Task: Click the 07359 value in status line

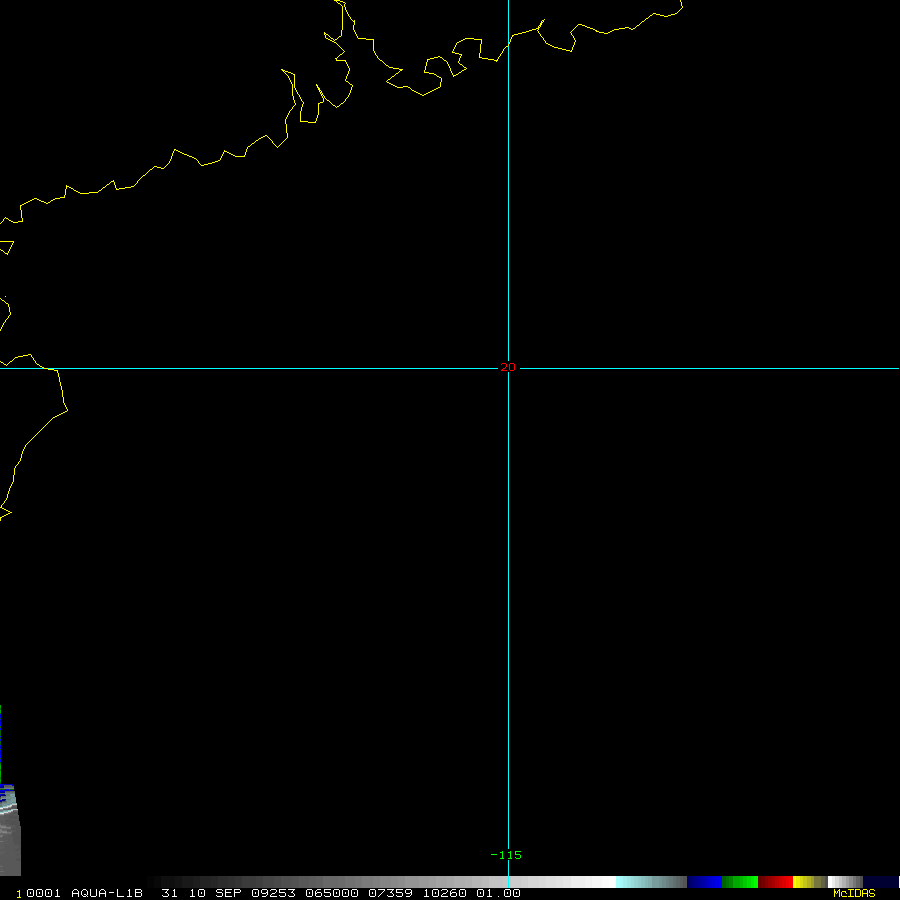Action: pos(390,893)
